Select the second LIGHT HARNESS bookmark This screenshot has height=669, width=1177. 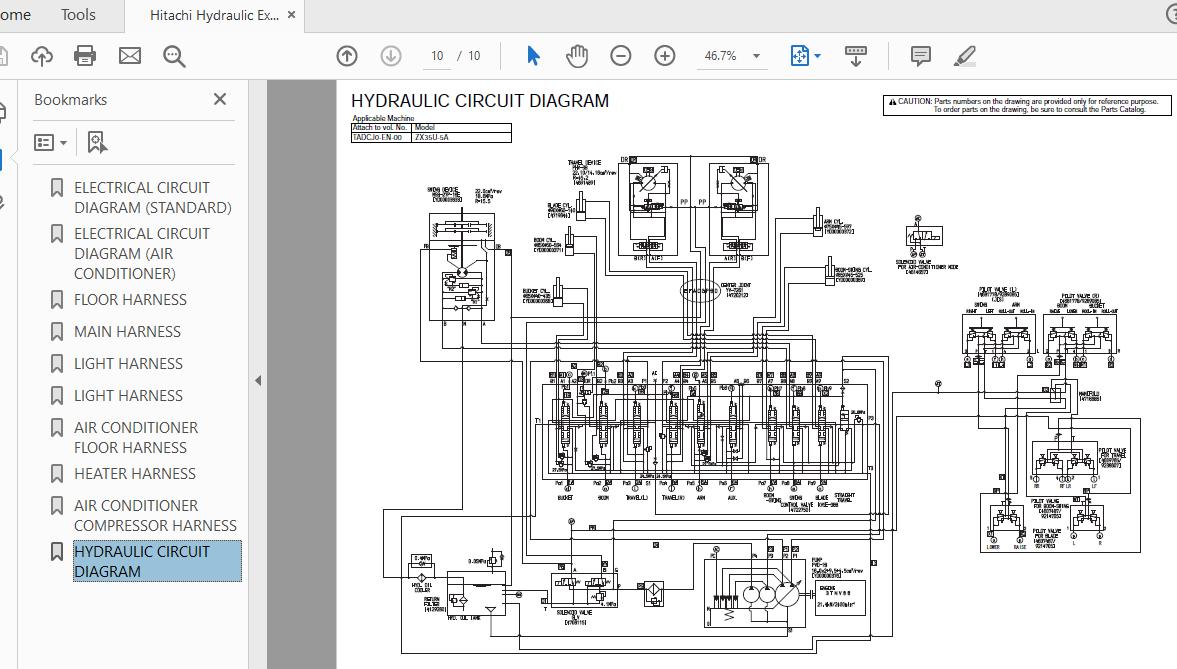(x=128, y=396)
